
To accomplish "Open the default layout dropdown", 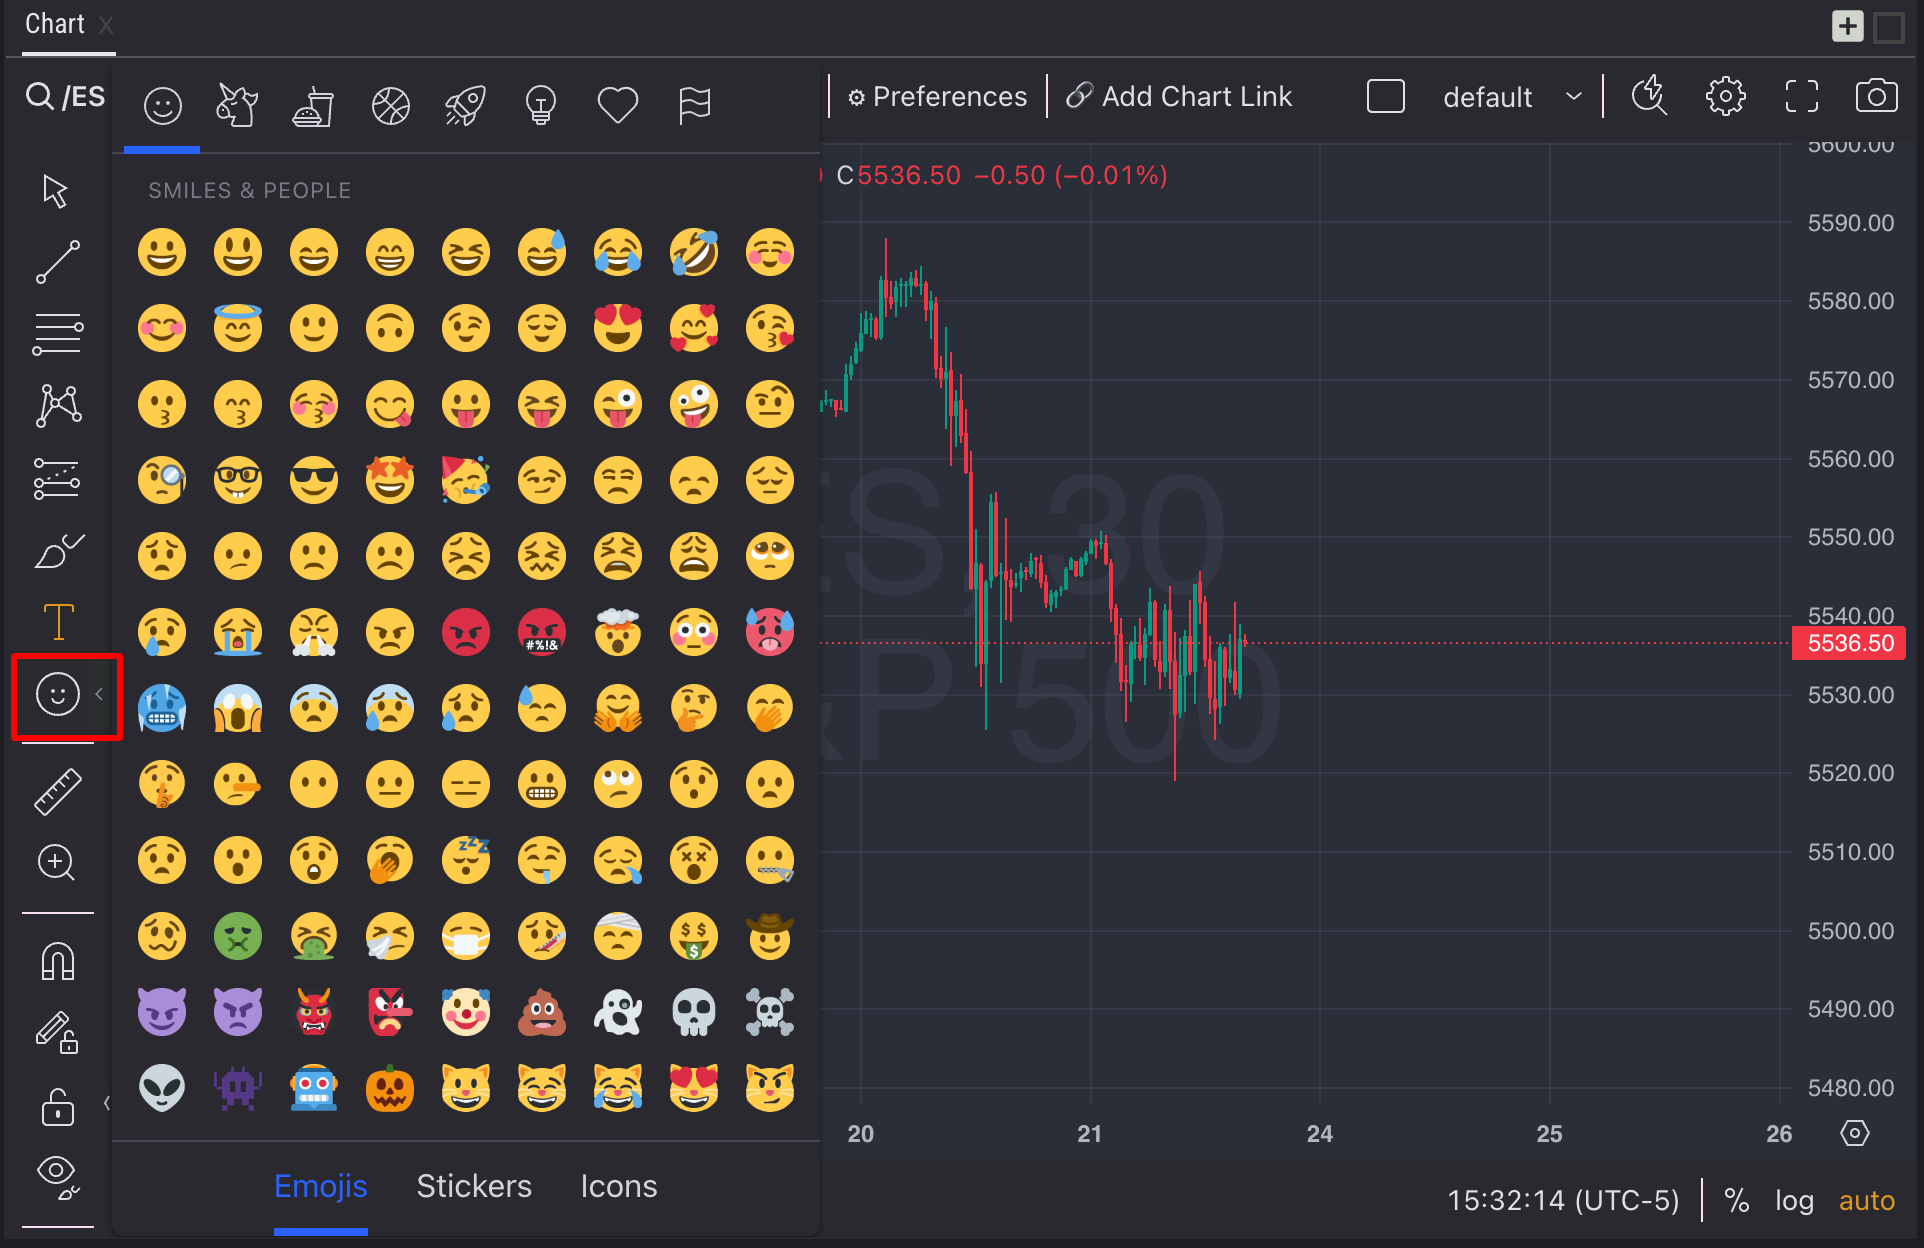I will [1510, 97].
